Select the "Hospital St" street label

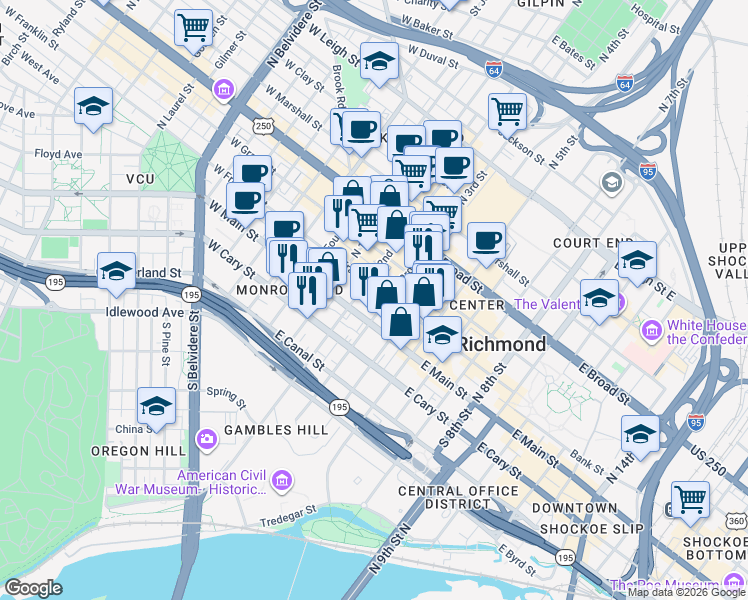[x=655, y=19]
